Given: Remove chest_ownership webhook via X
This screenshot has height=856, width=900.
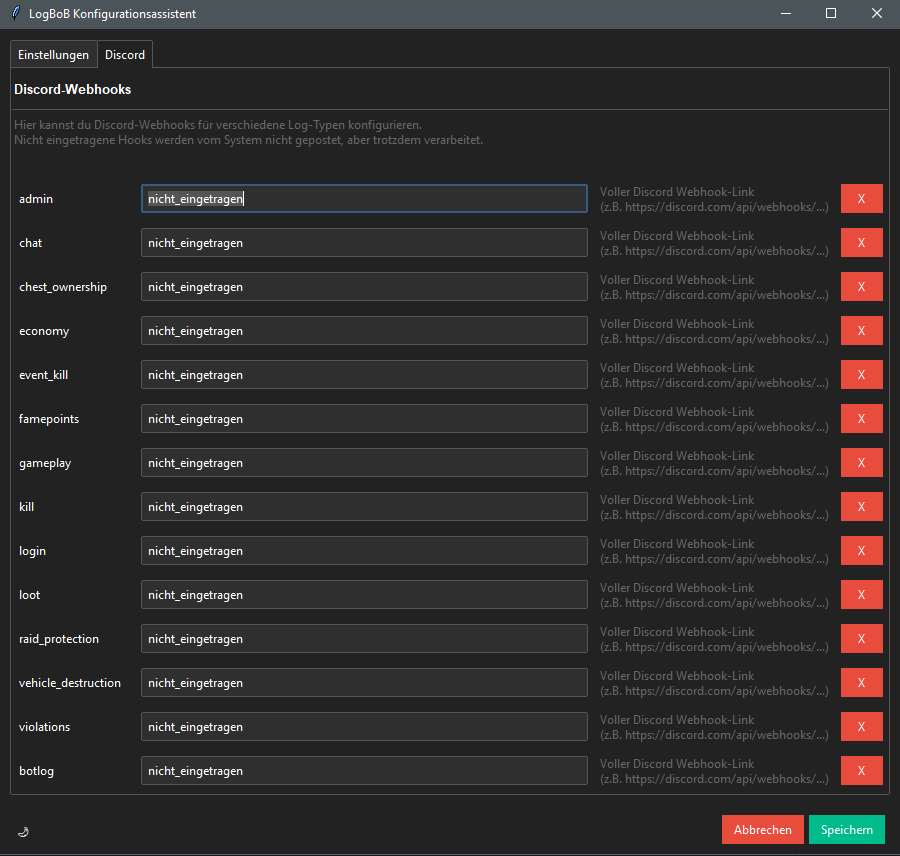Looking at the screenshot, I should click(x=862, y=286).
